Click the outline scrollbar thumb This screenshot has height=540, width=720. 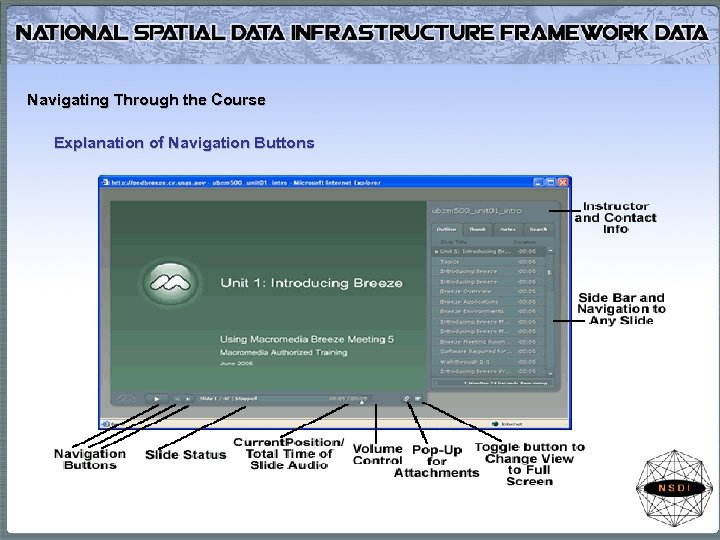(x=549, y=272)
